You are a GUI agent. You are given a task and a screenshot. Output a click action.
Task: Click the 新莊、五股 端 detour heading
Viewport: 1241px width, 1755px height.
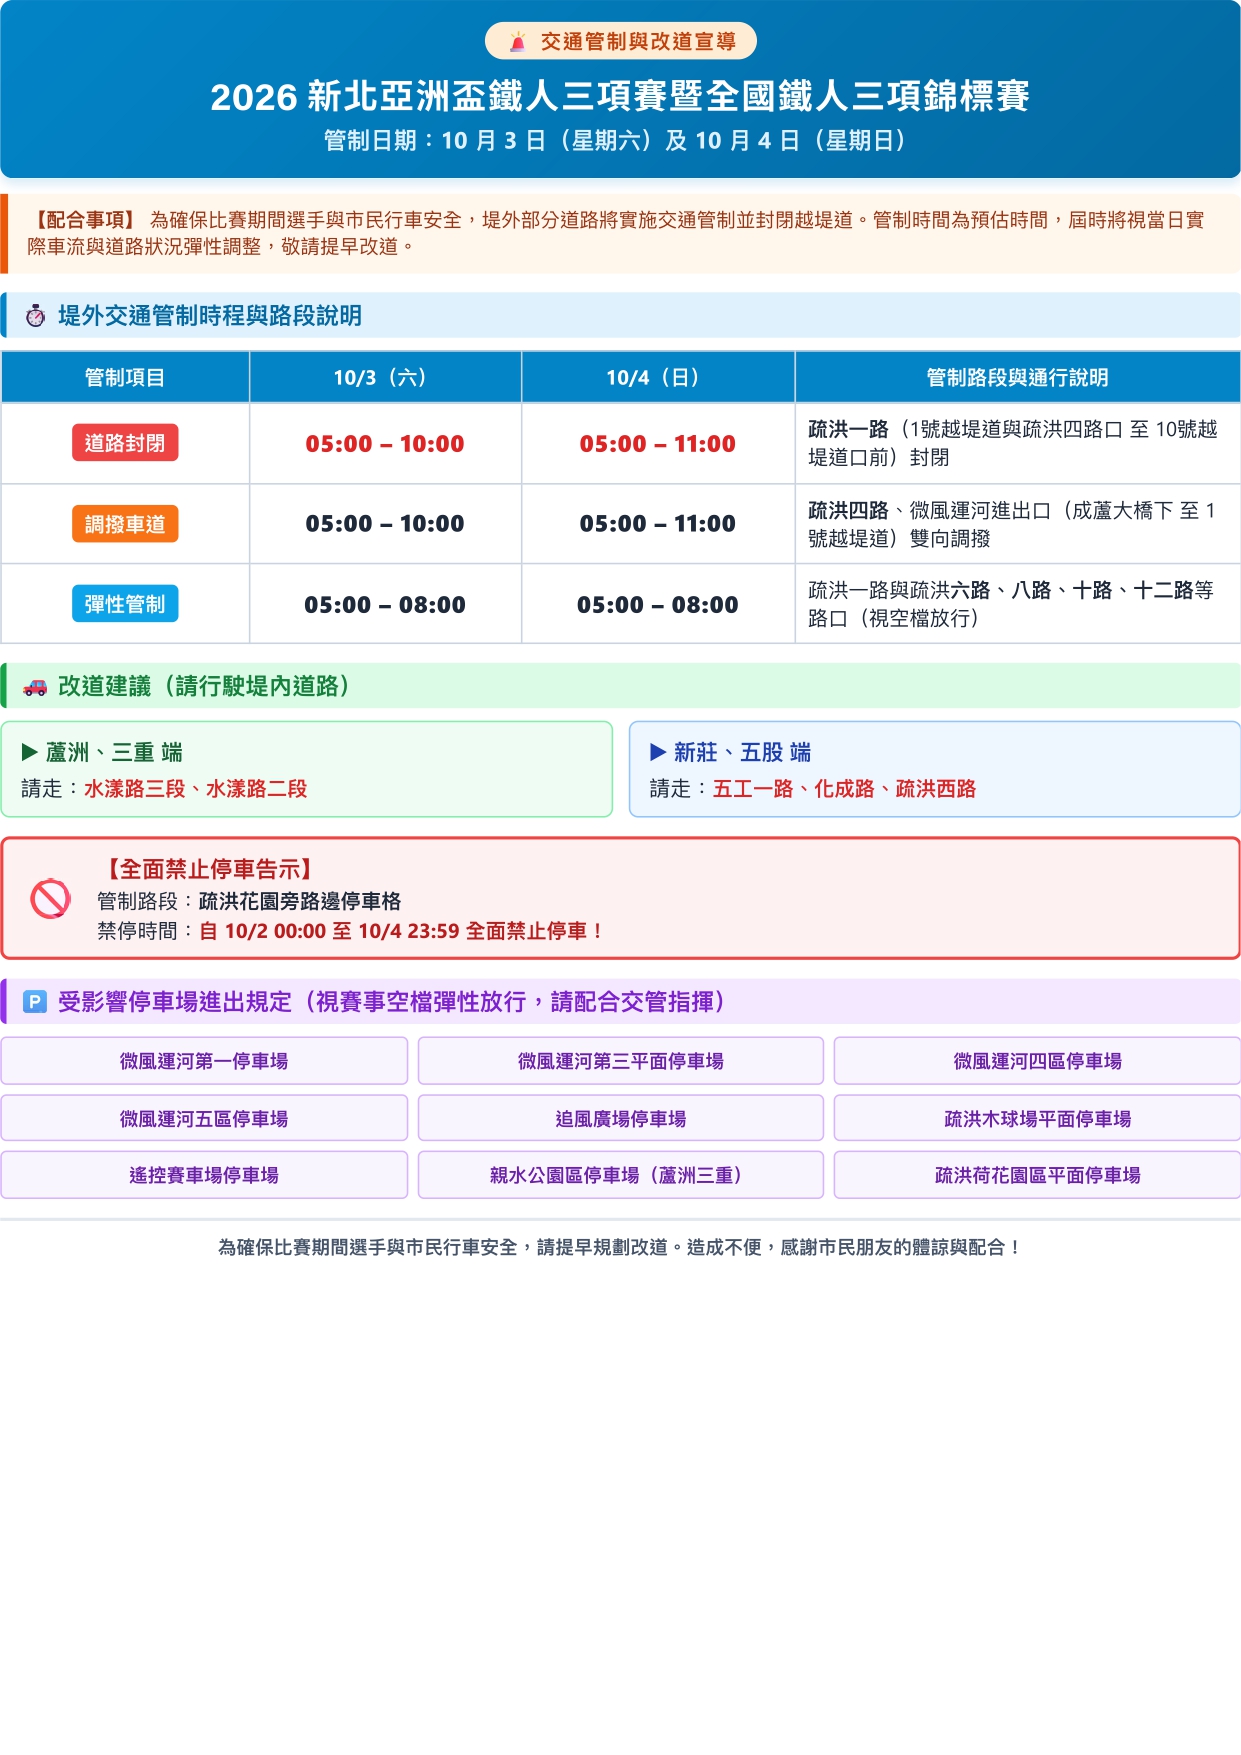click(730, 752)
